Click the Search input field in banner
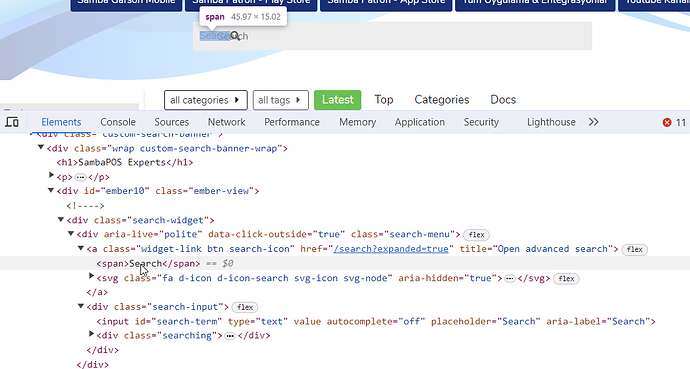Image resolution: width=690 pixels, height=369 pixels. (x=392, y=36)
